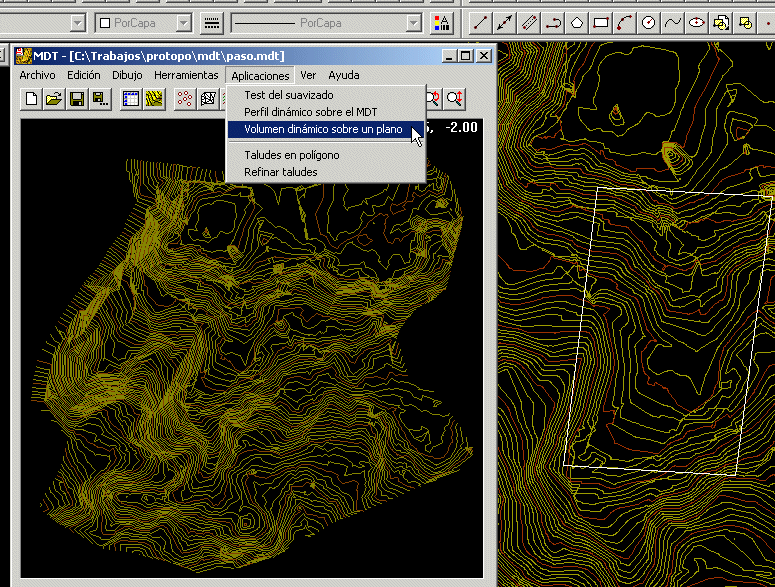Click the lineweight lines icon

coord(212,23)
